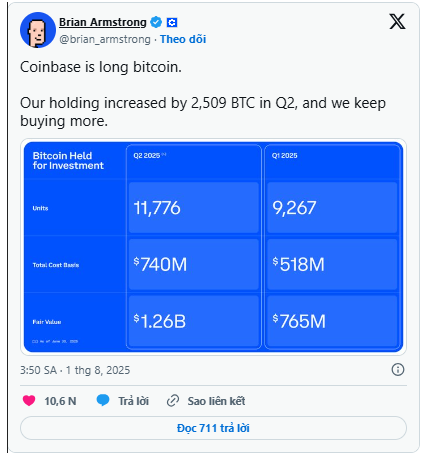
Task: Click Sao liên kết to copy link
Action: [216, 401]
